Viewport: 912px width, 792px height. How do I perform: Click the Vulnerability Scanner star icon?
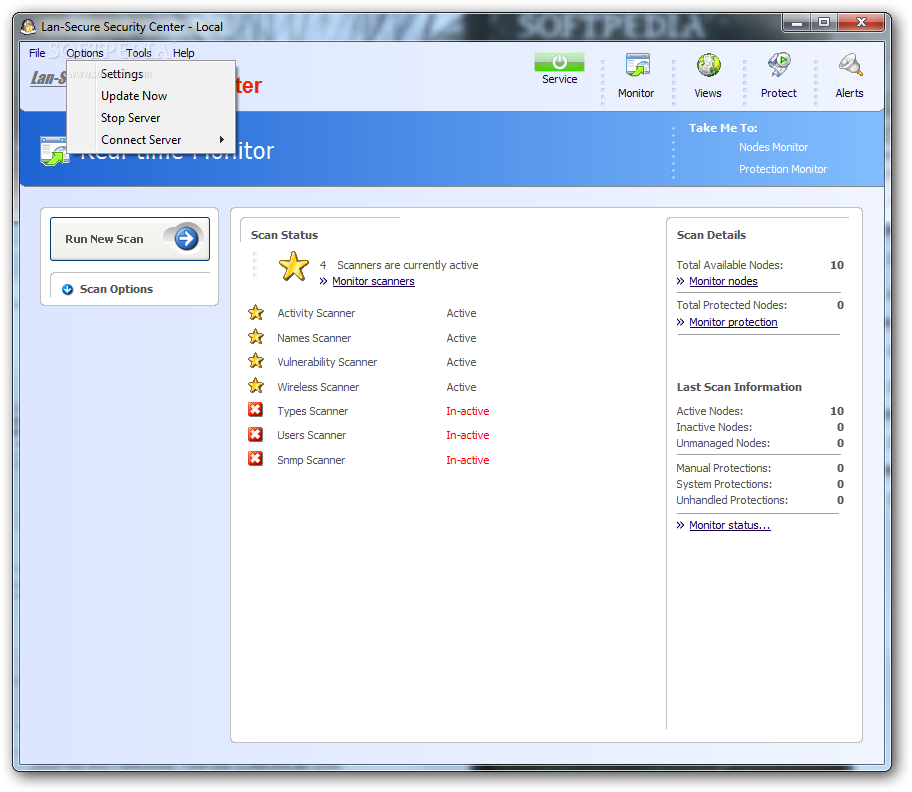tap(255, 361)
